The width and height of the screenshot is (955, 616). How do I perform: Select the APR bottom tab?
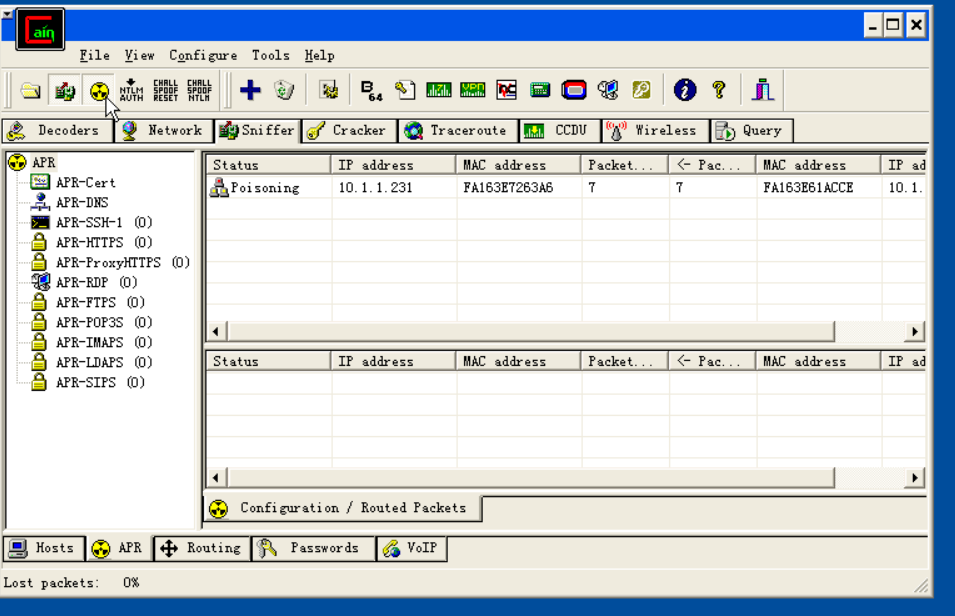coord(119,548)
